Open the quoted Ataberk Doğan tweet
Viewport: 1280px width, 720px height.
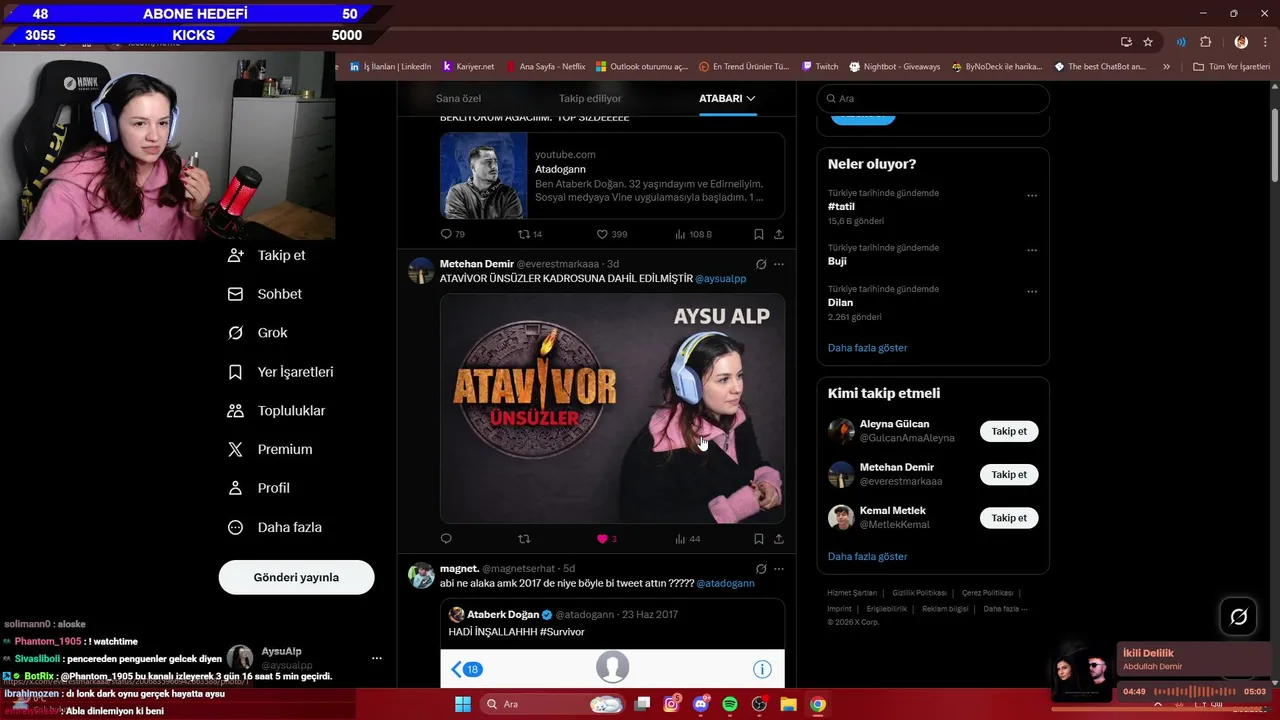coord(612,644)
